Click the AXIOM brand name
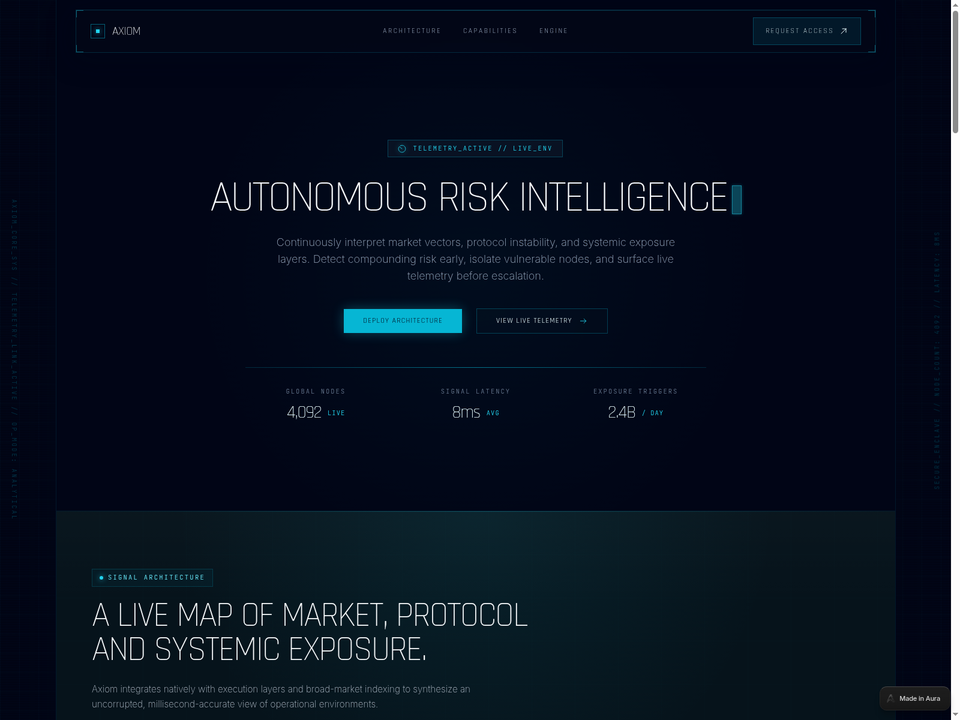The image size is (960, 720). click(126, 31)
